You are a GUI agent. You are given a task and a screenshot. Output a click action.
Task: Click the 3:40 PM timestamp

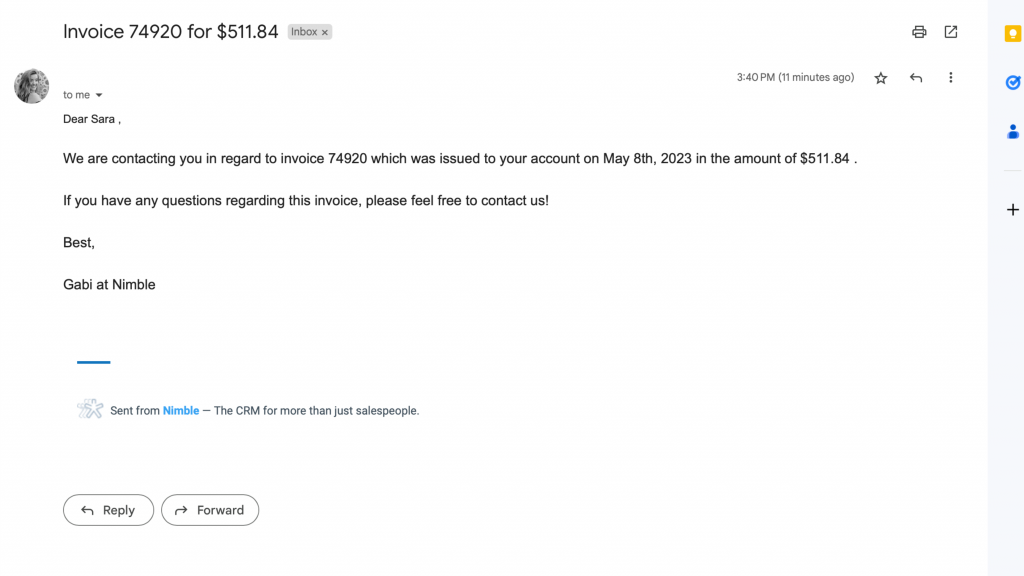[x=795, y=78]
